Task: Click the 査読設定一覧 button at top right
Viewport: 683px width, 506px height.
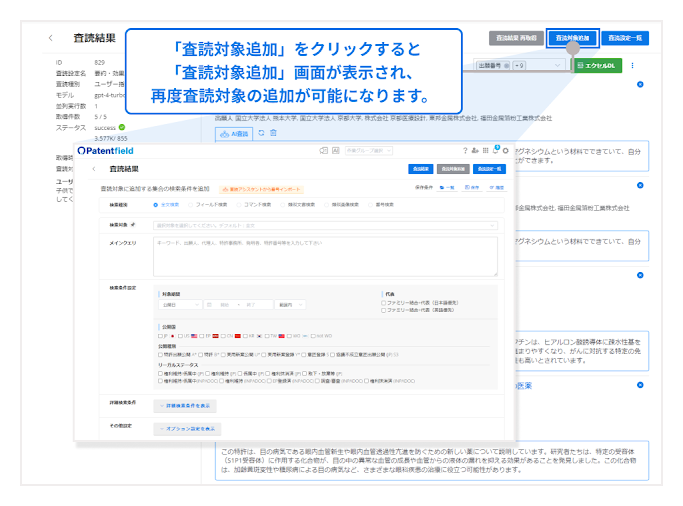Action: pyautogui.click(x=626, y=38)
